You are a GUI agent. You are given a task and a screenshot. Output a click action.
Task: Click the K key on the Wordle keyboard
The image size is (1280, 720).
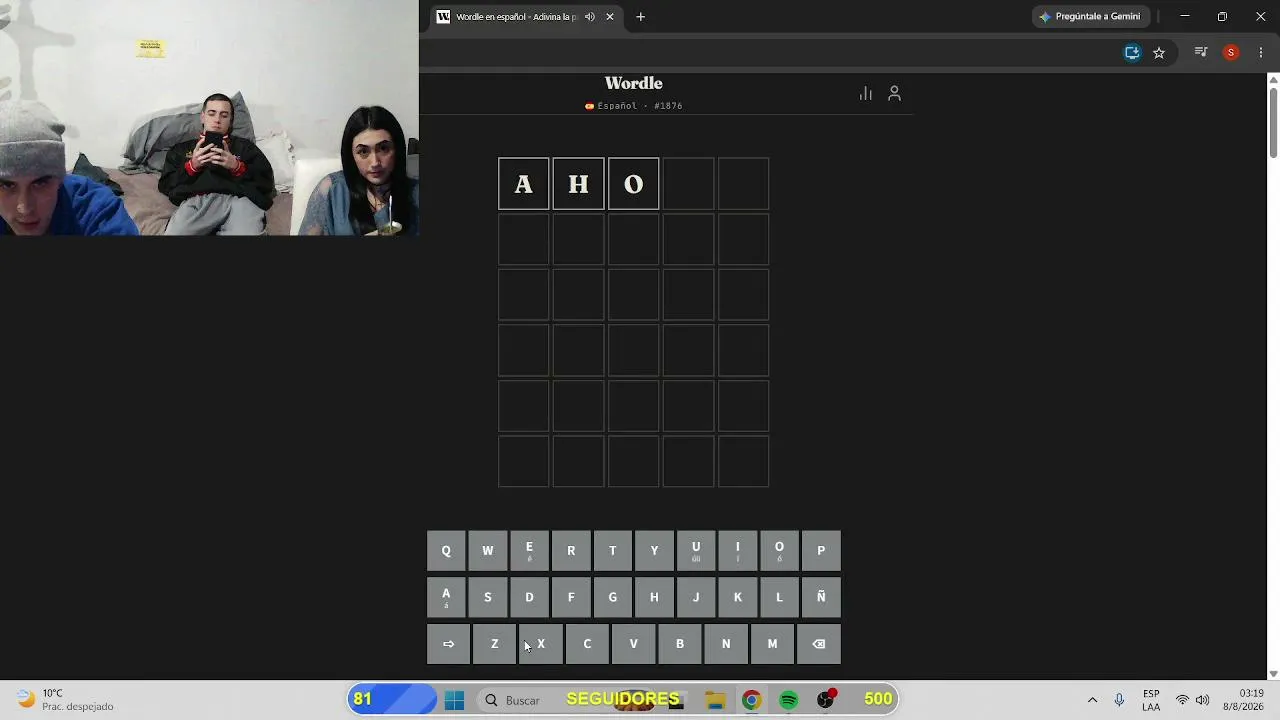738,597
